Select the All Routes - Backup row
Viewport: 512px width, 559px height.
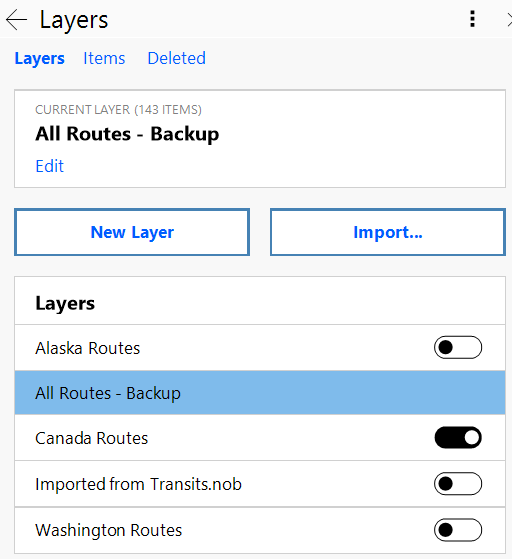point(260,393)
